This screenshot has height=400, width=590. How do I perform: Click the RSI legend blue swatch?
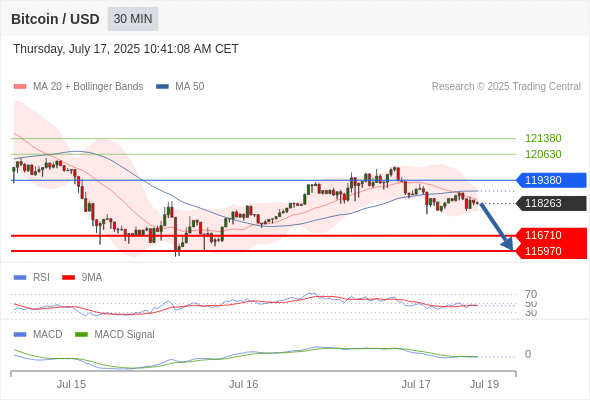(20, 278)
